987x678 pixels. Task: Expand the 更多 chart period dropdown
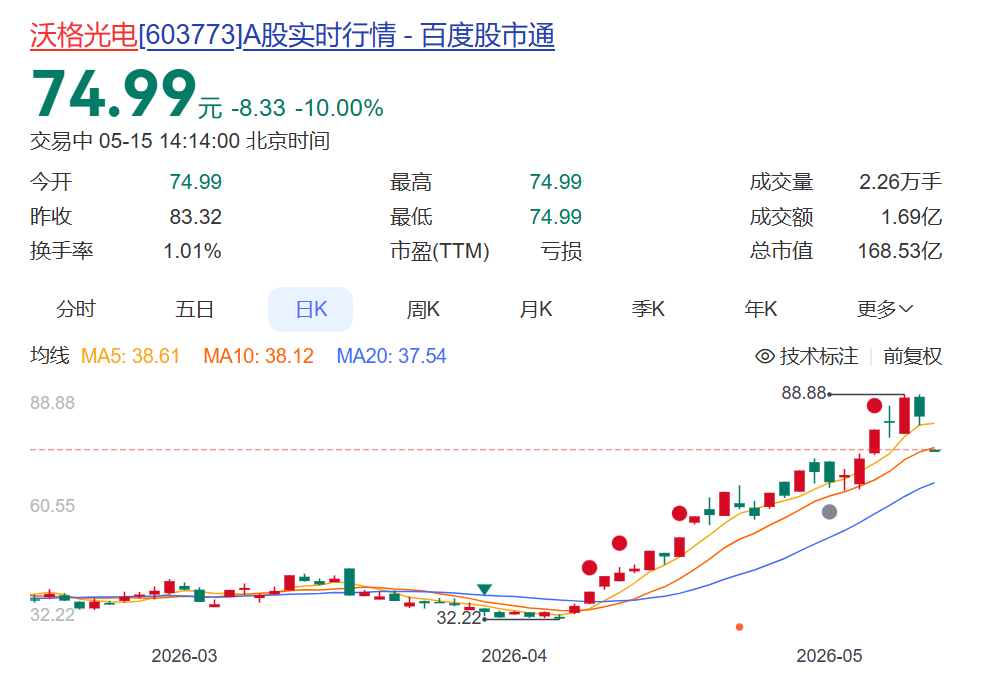(x=884, y=309)
